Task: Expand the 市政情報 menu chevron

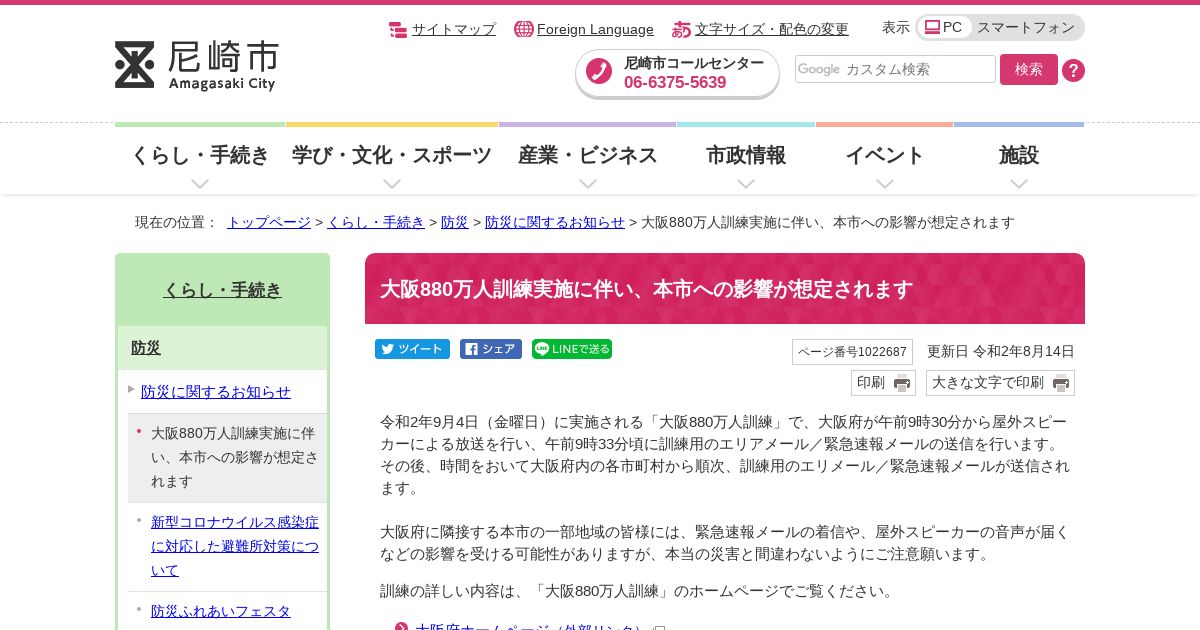Action: (x=746, y=183)
